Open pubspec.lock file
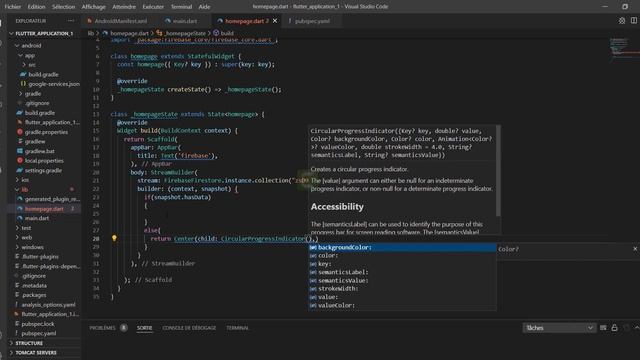Image resolution: width=640 pixels, height=360 pixels. [38, 324]
